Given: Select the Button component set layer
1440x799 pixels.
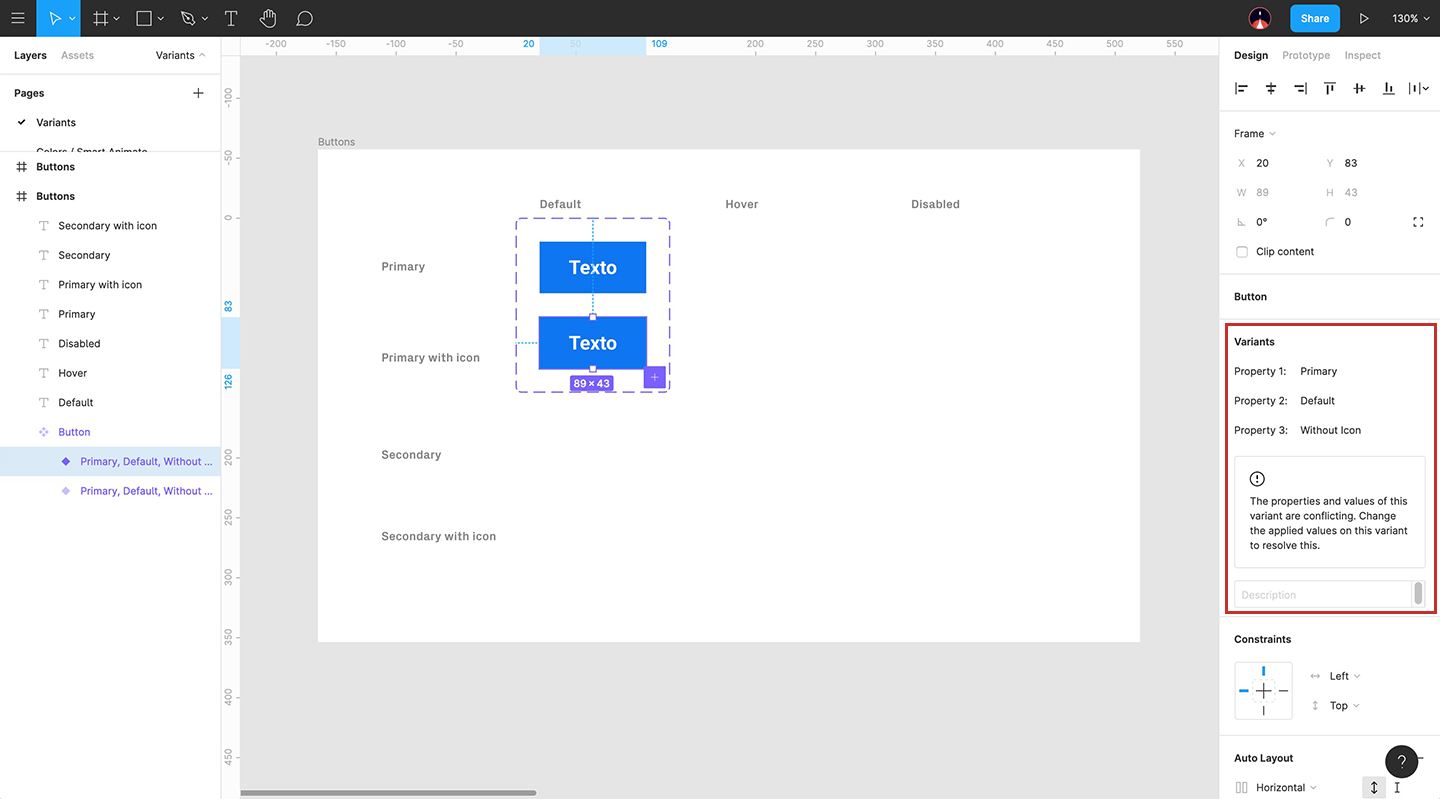Looking at the screenshot, I should click(74, 432).
